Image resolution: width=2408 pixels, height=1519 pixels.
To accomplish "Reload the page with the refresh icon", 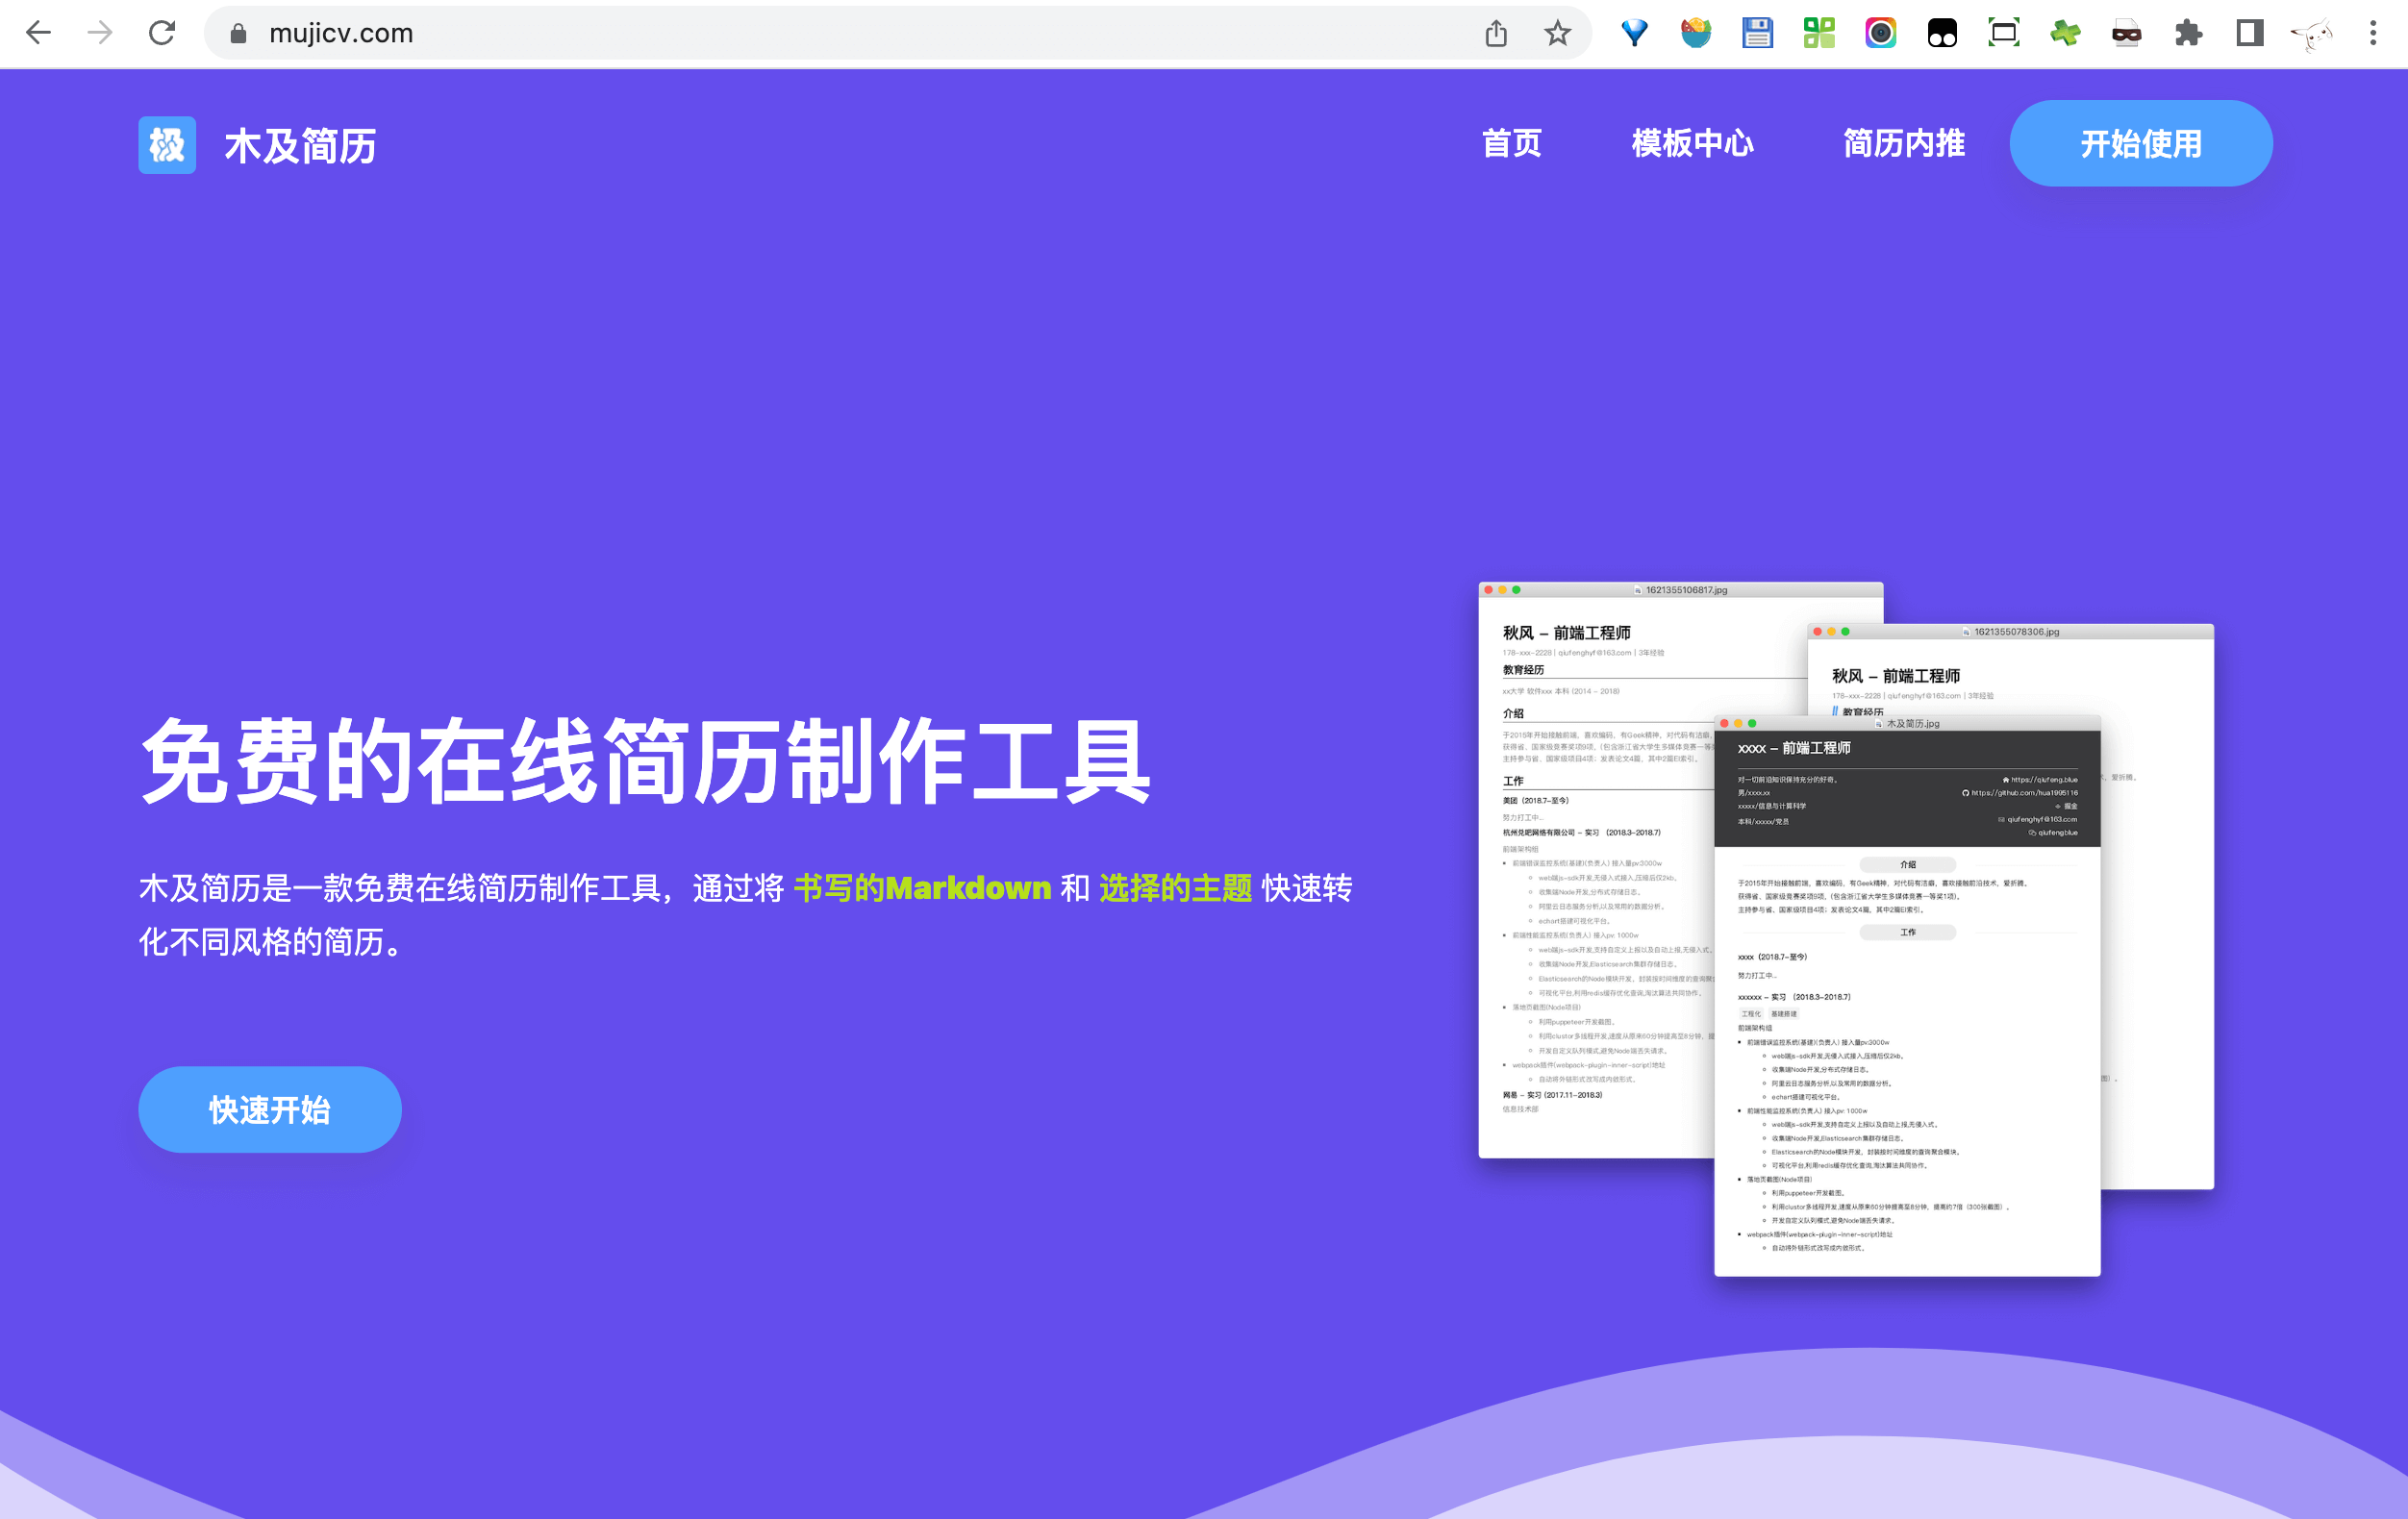I will click(x=162, y=33).
